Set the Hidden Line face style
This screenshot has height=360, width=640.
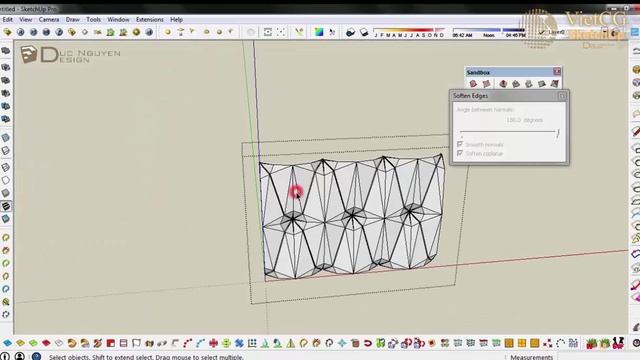[x=5, y=180]
